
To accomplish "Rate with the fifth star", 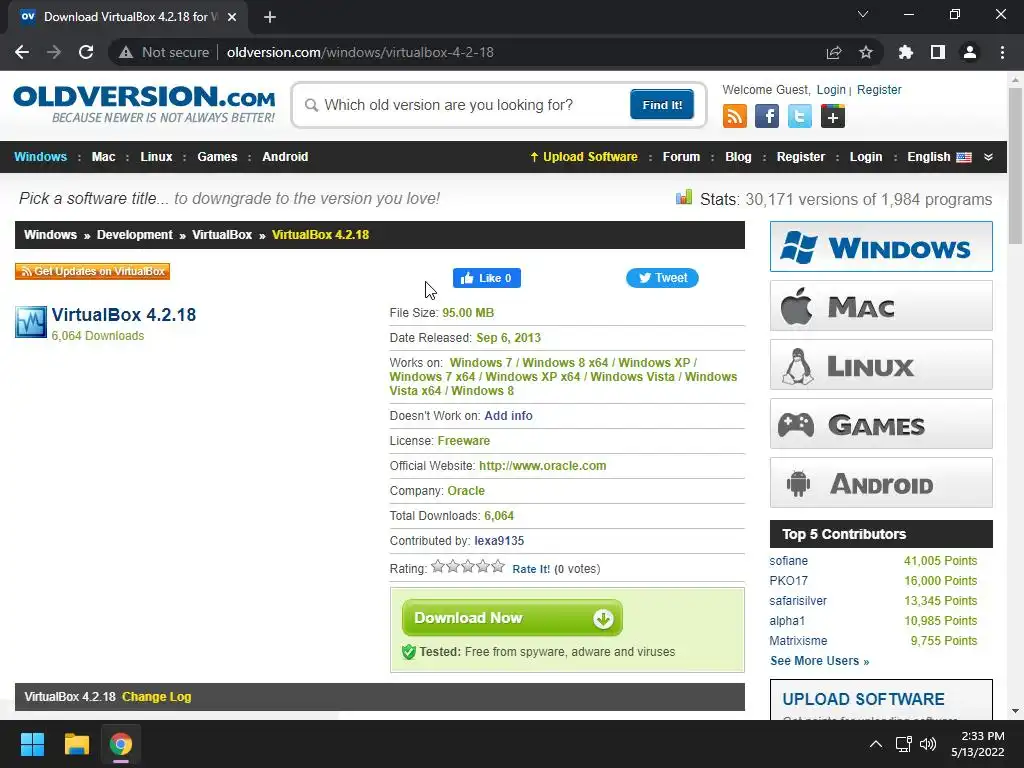I will [x=498, y=566].
